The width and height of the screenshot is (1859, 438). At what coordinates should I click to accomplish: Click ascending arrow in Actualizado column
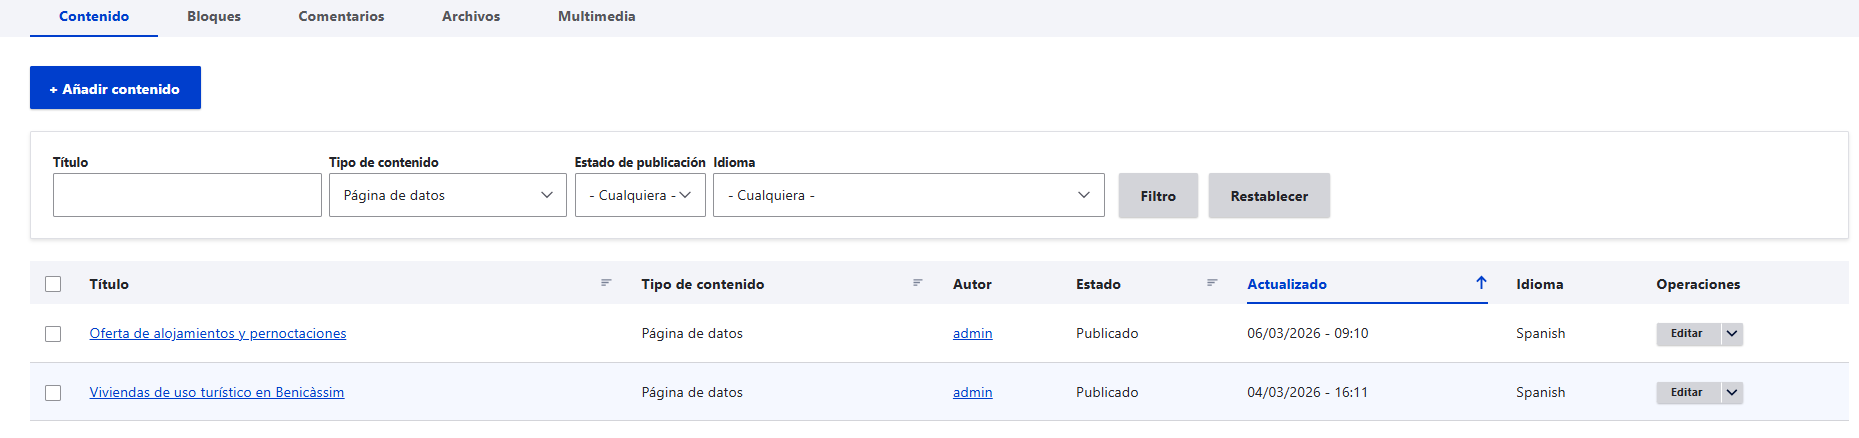[1481, 283]
